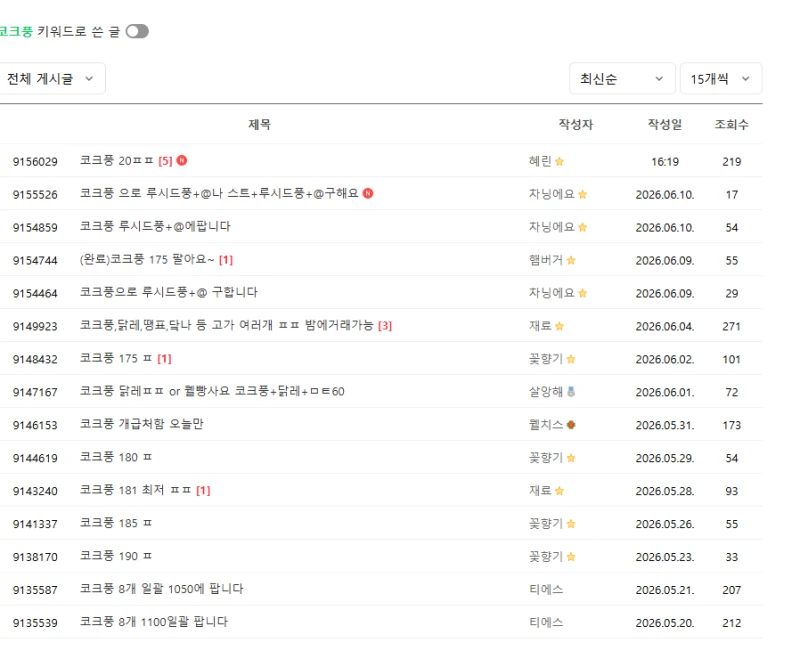Open post 코크풍 루시드풍+@에팝니다

(155, 227)
